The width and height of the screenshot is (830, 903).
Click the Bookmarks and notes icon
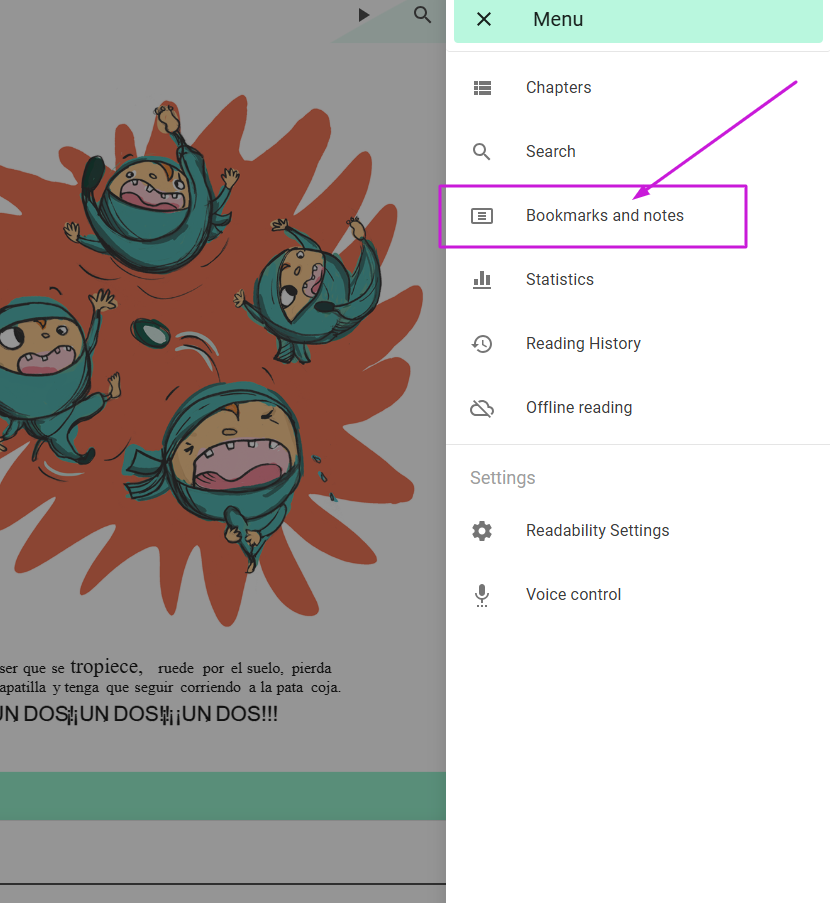pyautogui.click(x=482, y=216)
